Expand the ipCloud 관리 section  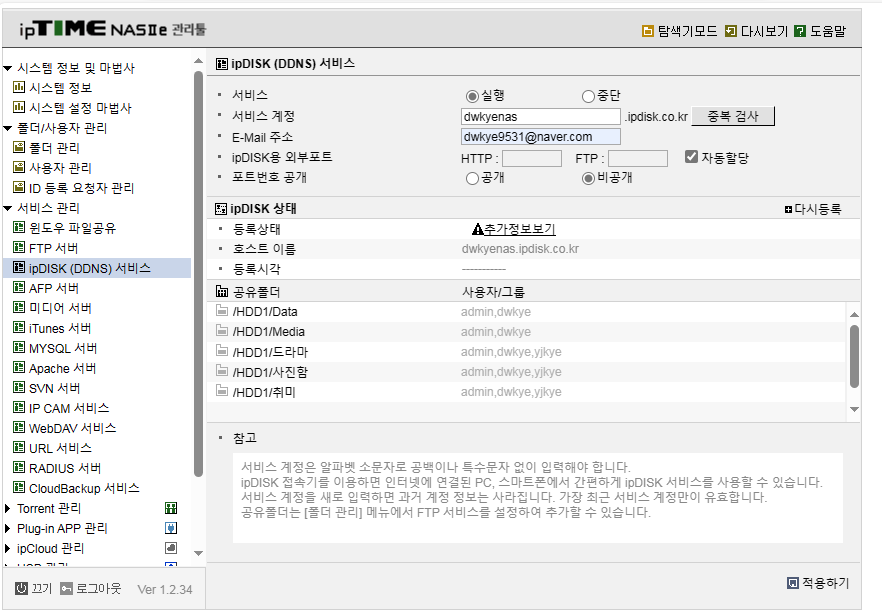[x=7, y=548]
